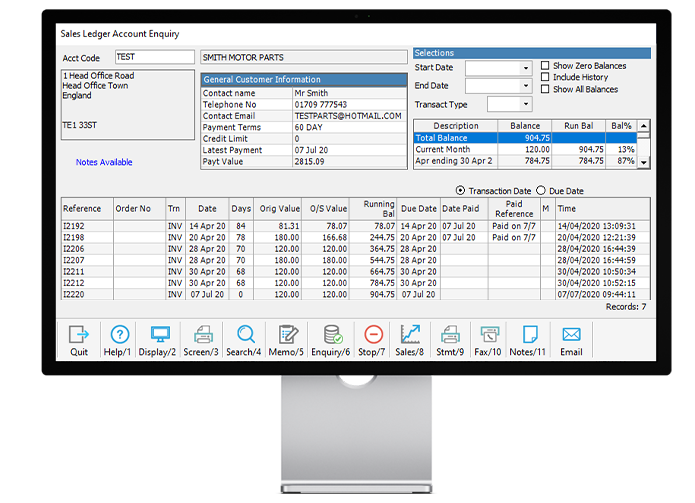
Task: Click the Contact Email value TESTPARTS@HOTMAIL.COM
Action: [350, 116]
